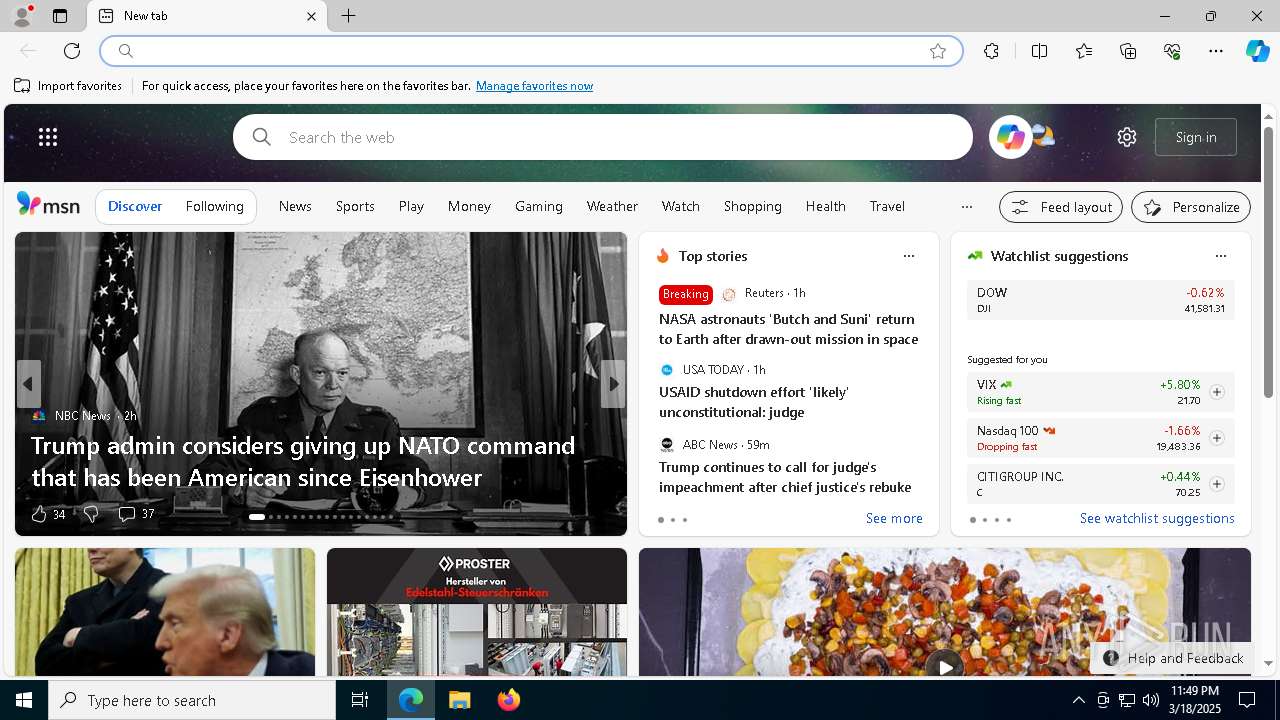Viewport: 1280px width, 720px height.
Task: Open page settings gear icon
Action: click(1127, 137)
